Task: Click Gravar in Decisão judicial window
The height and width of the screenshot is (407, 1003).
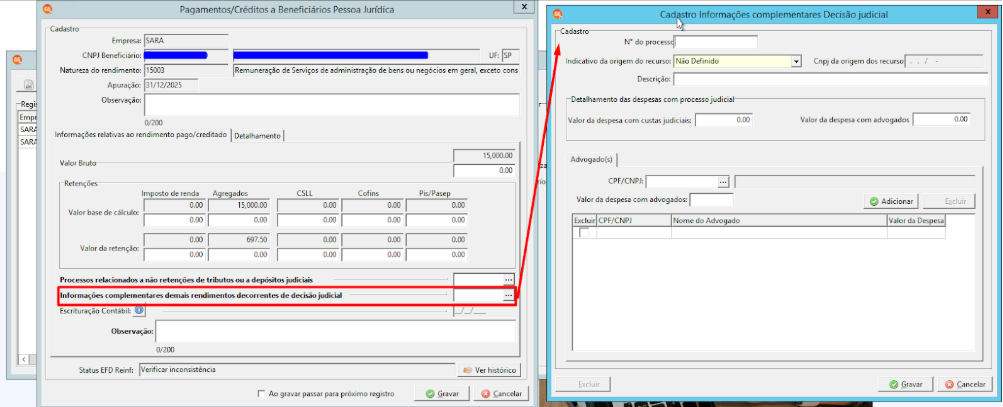Action: [904, 384]
